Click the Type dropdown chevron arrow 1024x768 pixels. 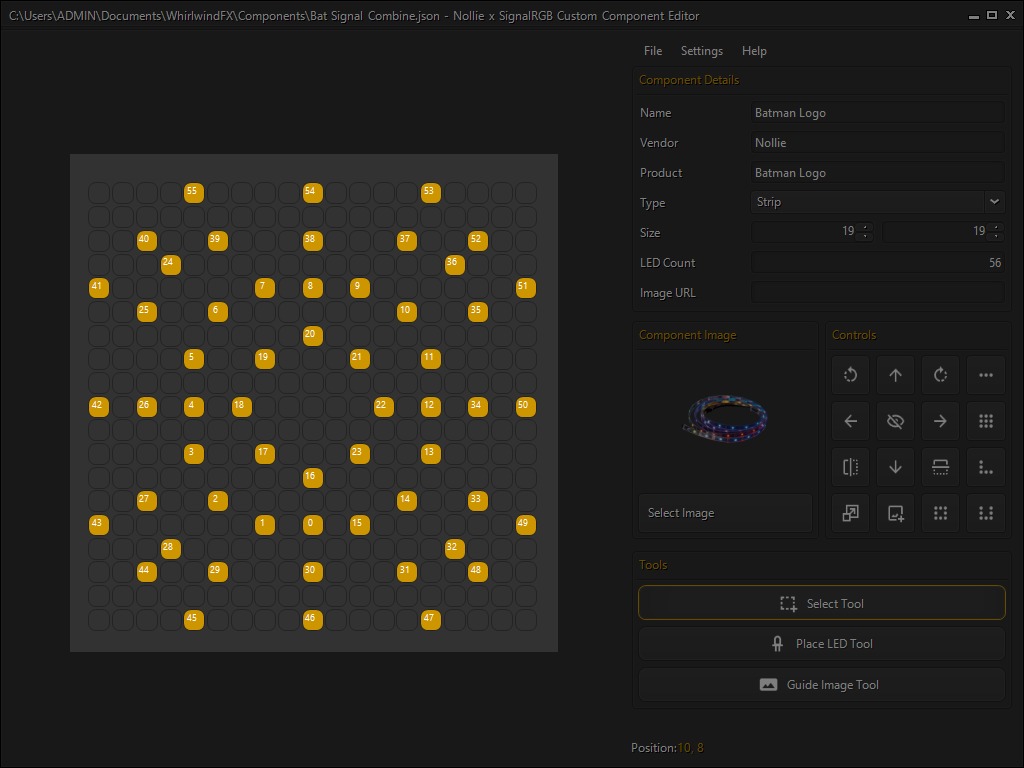(x=994, y=202)
